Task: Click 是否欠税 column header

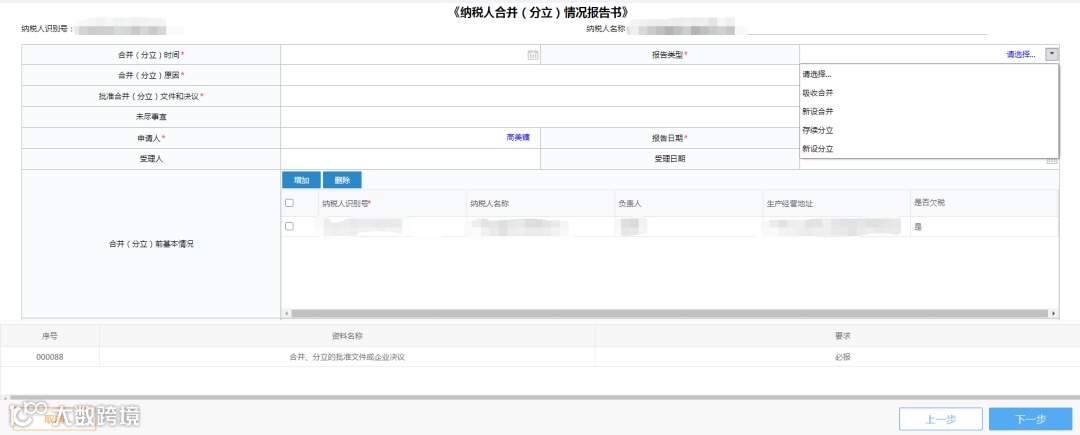Action: [x=984, y=203]
